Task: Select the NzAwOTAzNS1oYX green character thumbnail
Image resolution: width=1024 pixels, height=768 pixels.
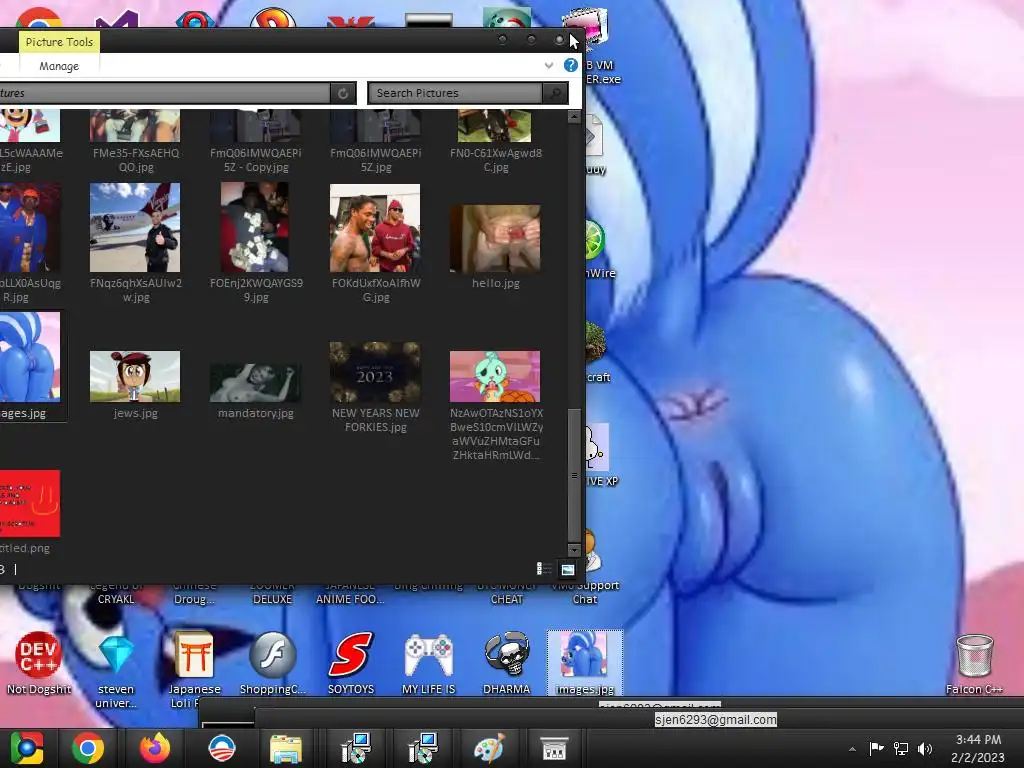Action: (495, 376)
